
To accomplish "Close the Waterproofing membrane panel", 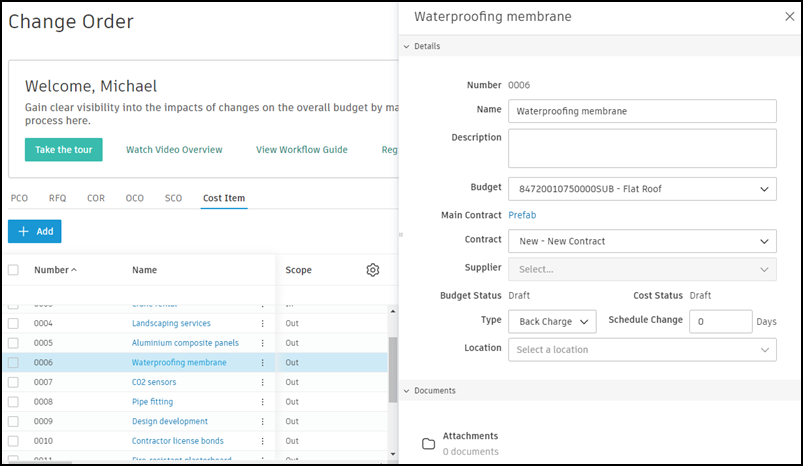I will point(789,16).
